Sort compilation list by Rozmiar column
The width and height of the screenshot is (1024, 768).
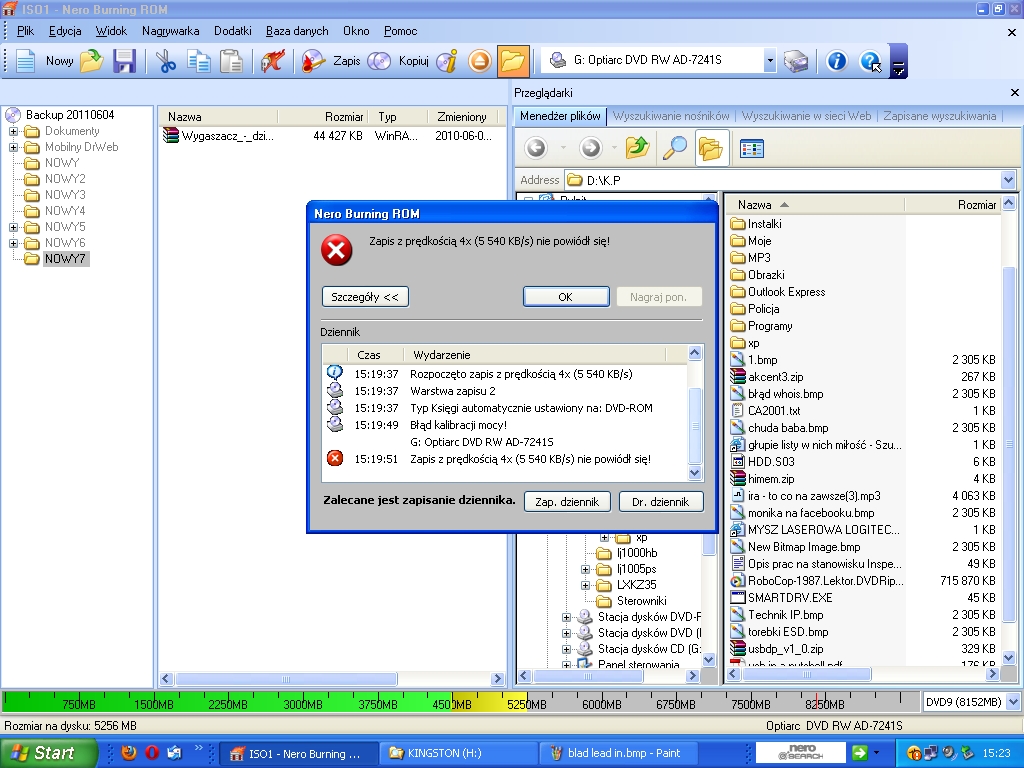(x=323, y=116)
